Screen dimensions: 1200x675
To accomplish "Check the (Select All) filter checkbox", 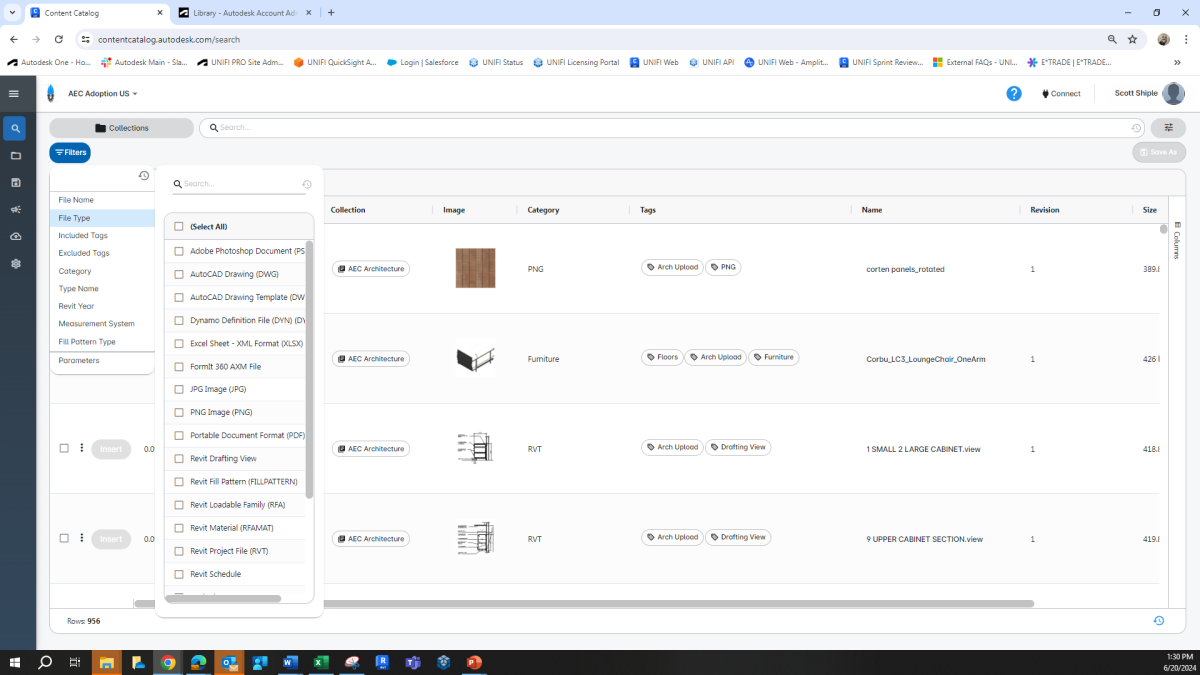I will click(x=181, y=228).
